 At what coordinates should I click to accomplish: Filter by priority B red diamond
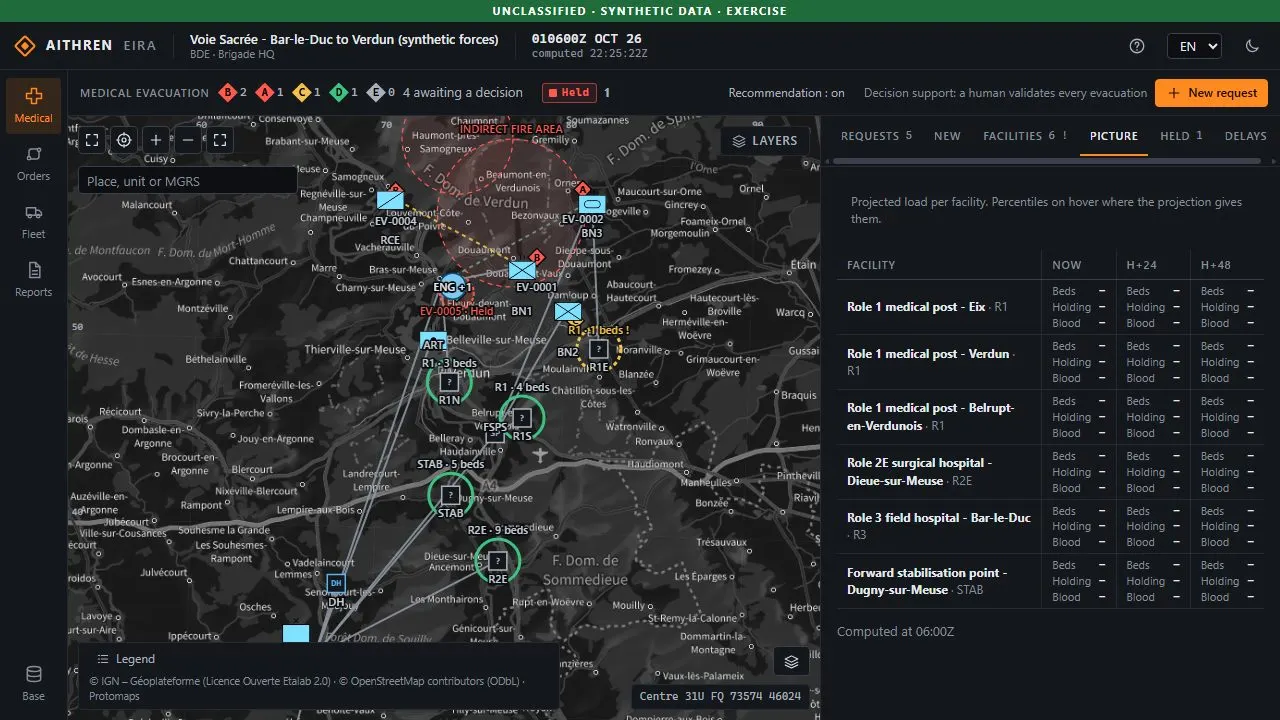click(x=233, y=93)
